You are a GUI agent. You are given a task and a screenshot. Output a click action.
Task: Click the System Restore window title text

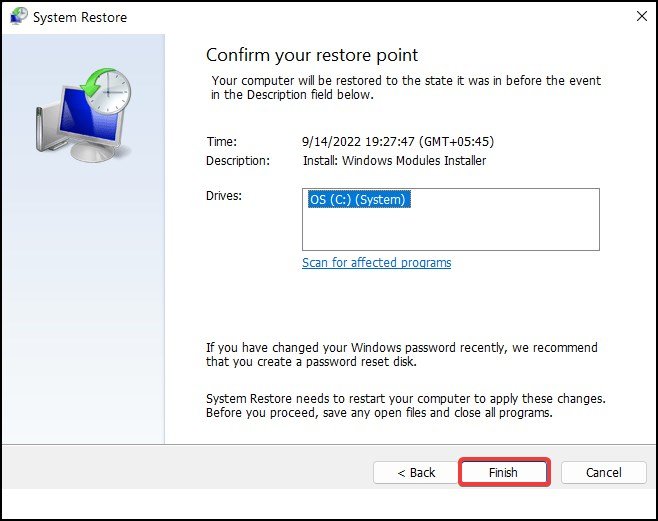[x=80, y=17]
